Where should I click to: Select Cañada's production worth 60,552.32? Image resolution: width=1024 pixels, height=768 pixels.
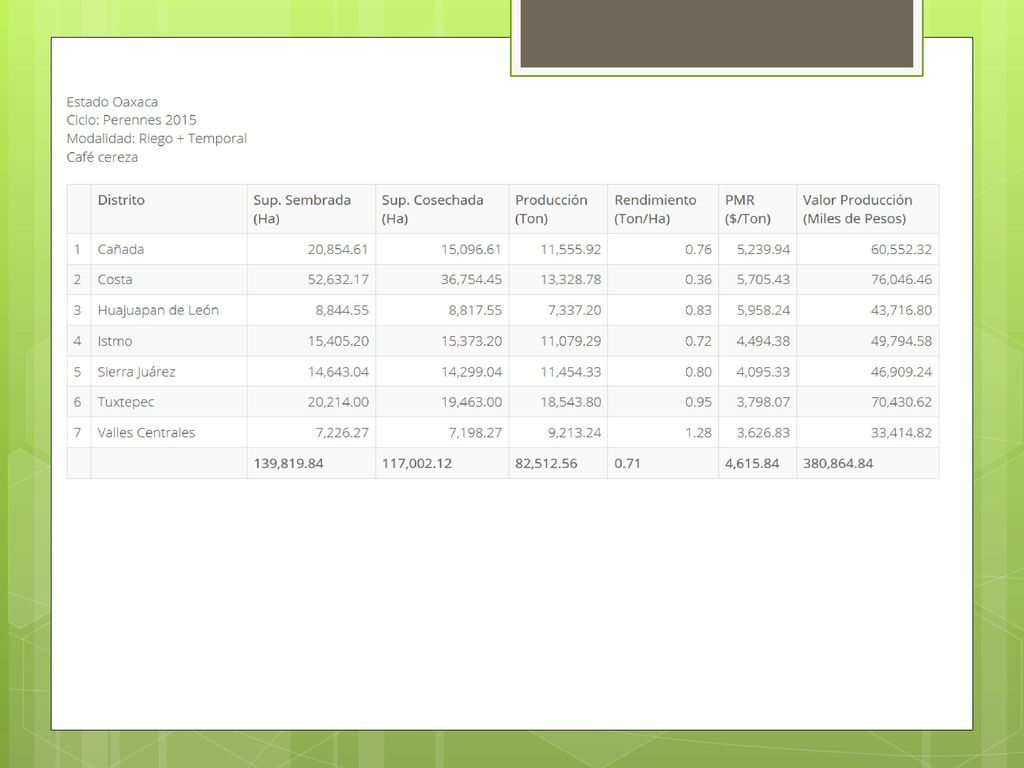point(901,249)
